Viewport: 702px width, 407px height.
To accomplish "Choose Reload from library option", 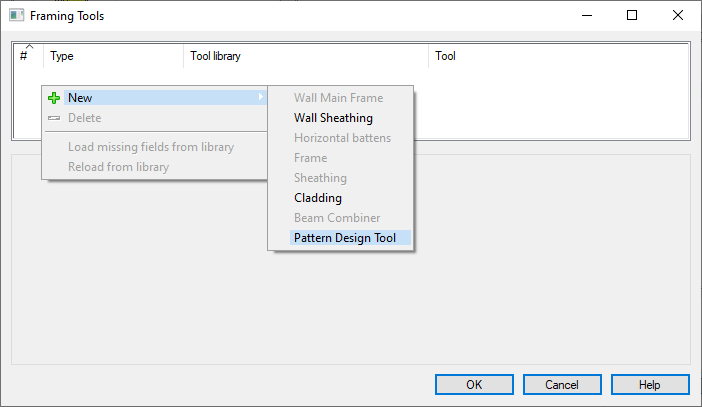I will [x=118, y=166].
